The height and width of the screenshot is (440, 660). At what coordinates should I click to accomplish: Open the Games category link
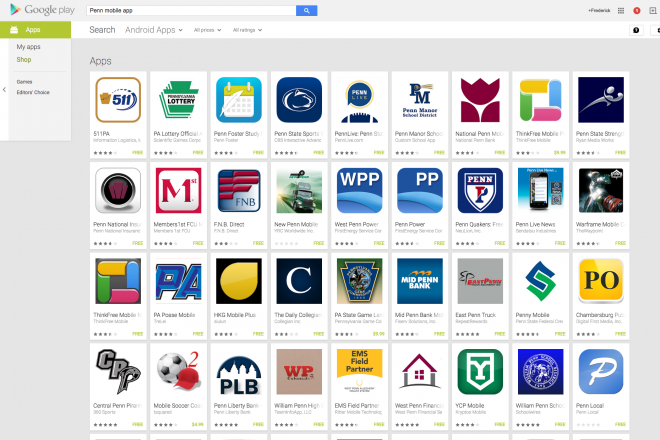(24, 82)
